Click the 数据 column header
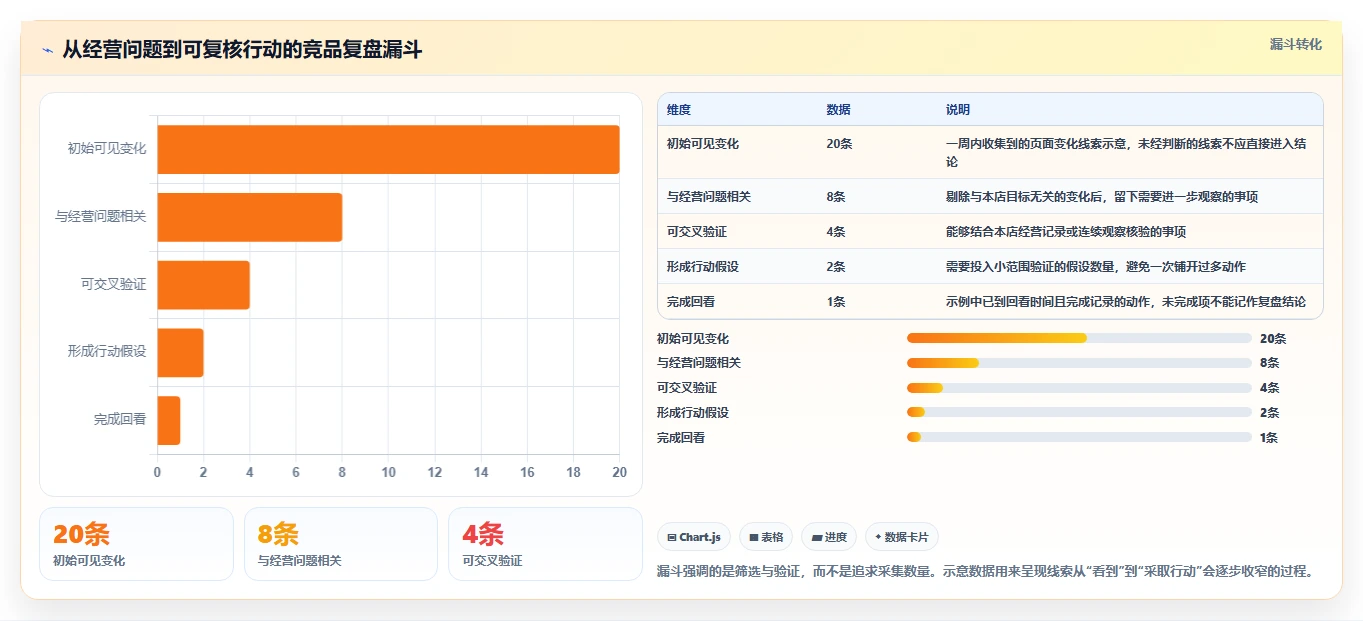Image resolution: width=1363 pixels, height=621 pixels. (839, 110)
